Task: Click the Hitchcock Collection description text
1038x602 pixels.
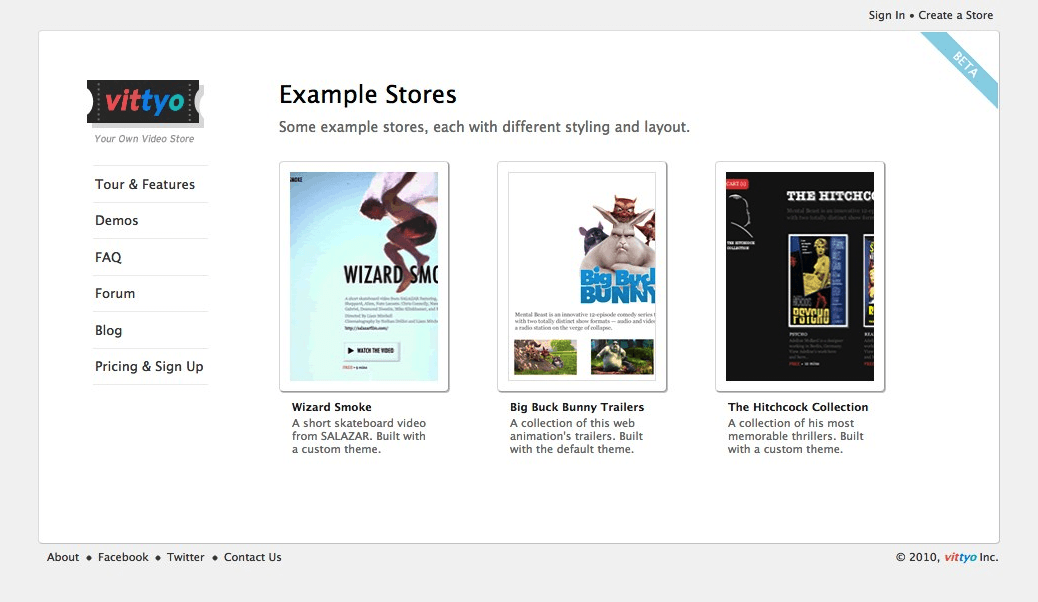Action: [x=796, y=436]
